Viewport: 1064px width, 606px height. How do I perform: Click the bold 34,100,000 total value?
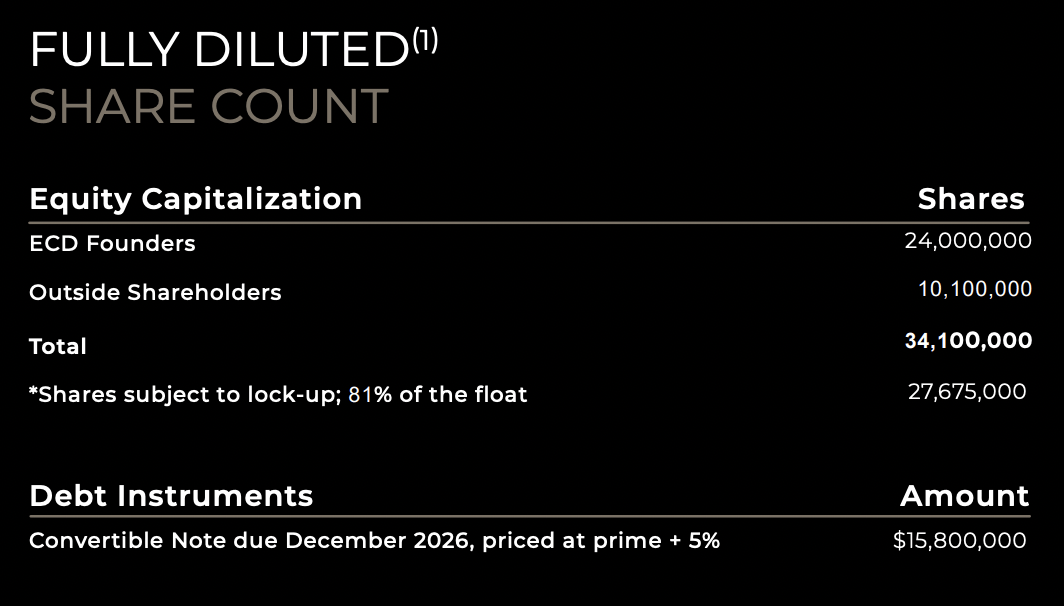[x=967, y=341]
